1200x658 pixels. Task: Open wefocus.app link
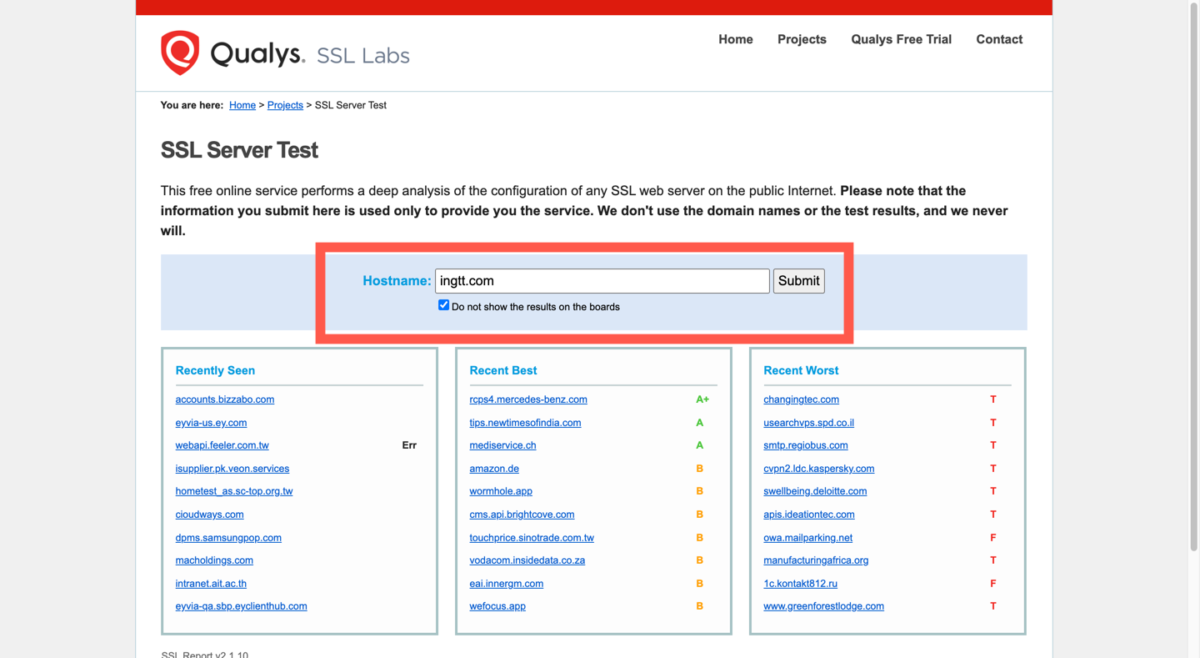pos(497,606)
